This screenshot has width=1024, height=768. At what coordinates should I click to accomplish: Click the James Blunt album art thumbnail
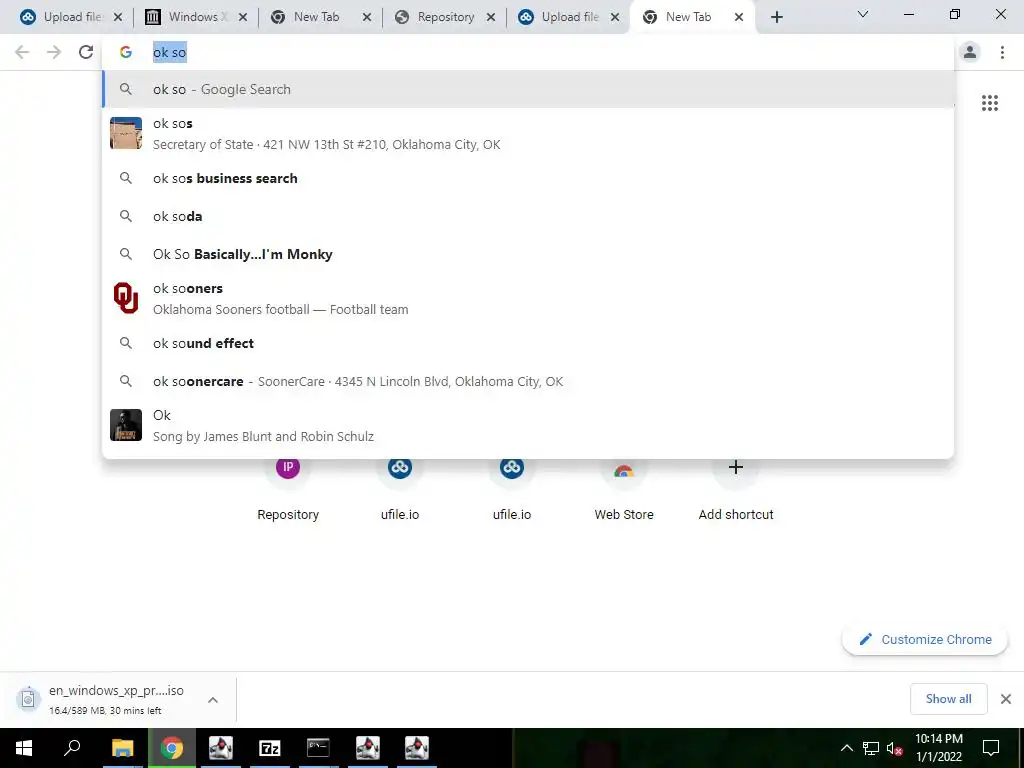pyautogui.click(x=126, y=425)
